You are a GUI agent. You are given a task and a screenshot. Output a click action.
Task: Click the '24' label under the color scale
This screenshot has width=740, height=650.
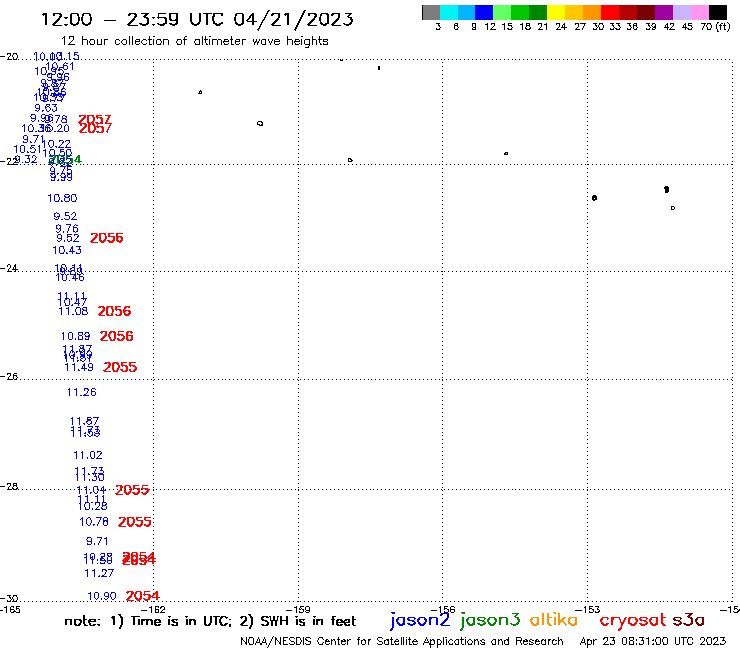(x=561, y=26)
